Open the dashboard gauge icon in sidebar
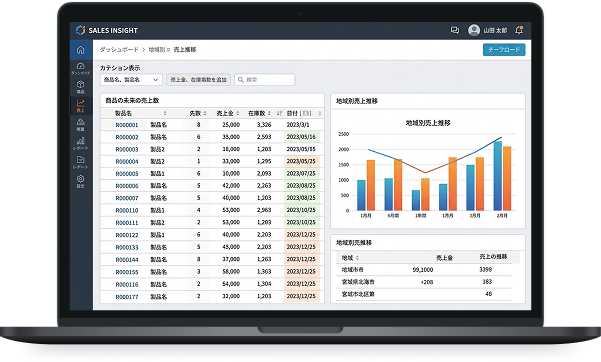 (80, 66)
